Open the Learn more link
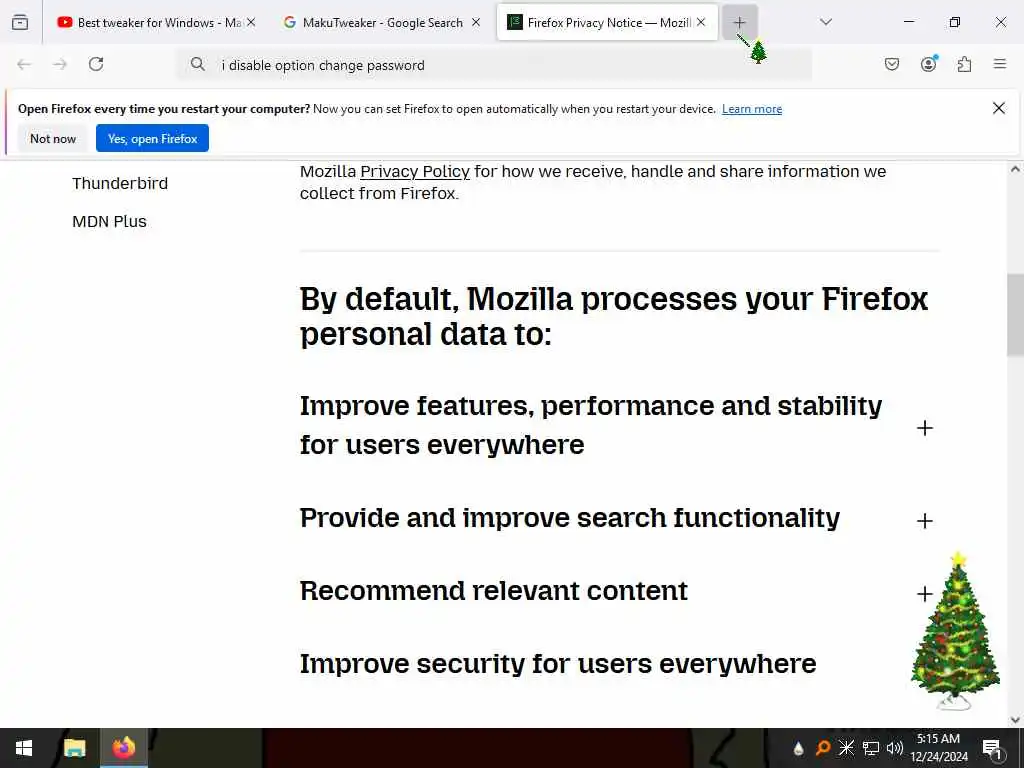 click(752, 109)
